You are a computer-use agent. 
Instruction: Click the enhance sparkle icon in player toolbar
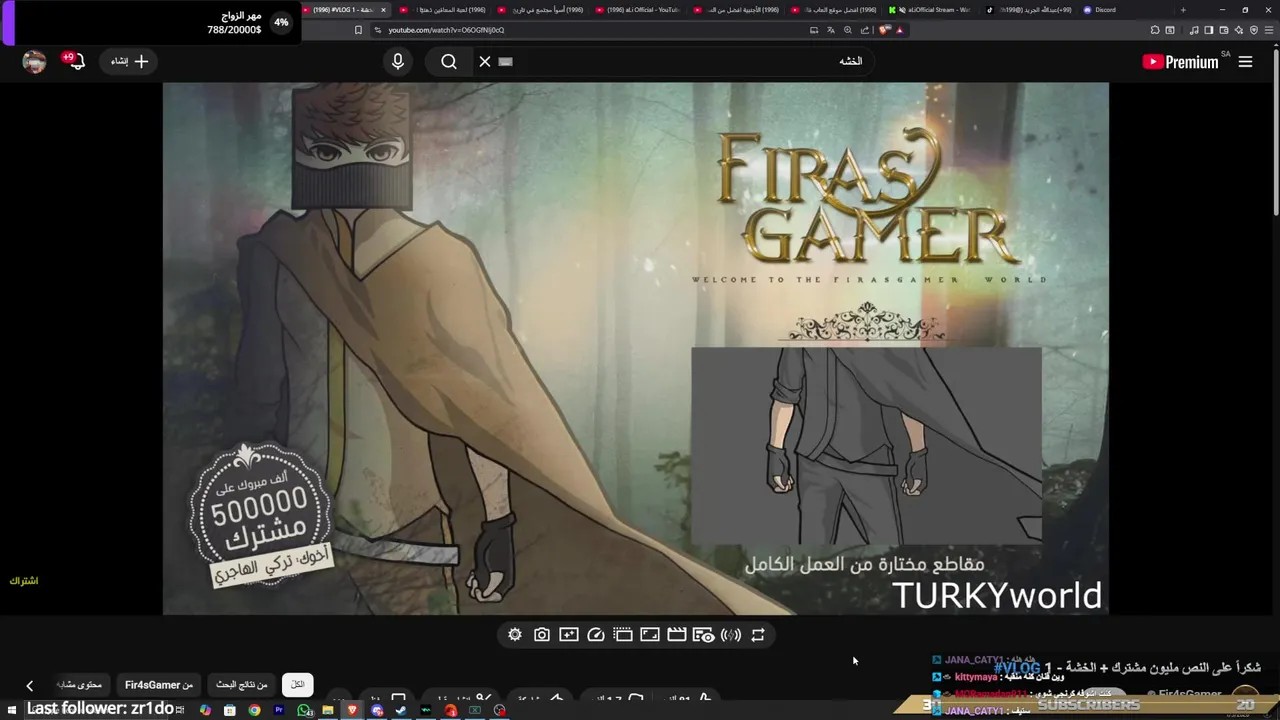click(569, 635)
